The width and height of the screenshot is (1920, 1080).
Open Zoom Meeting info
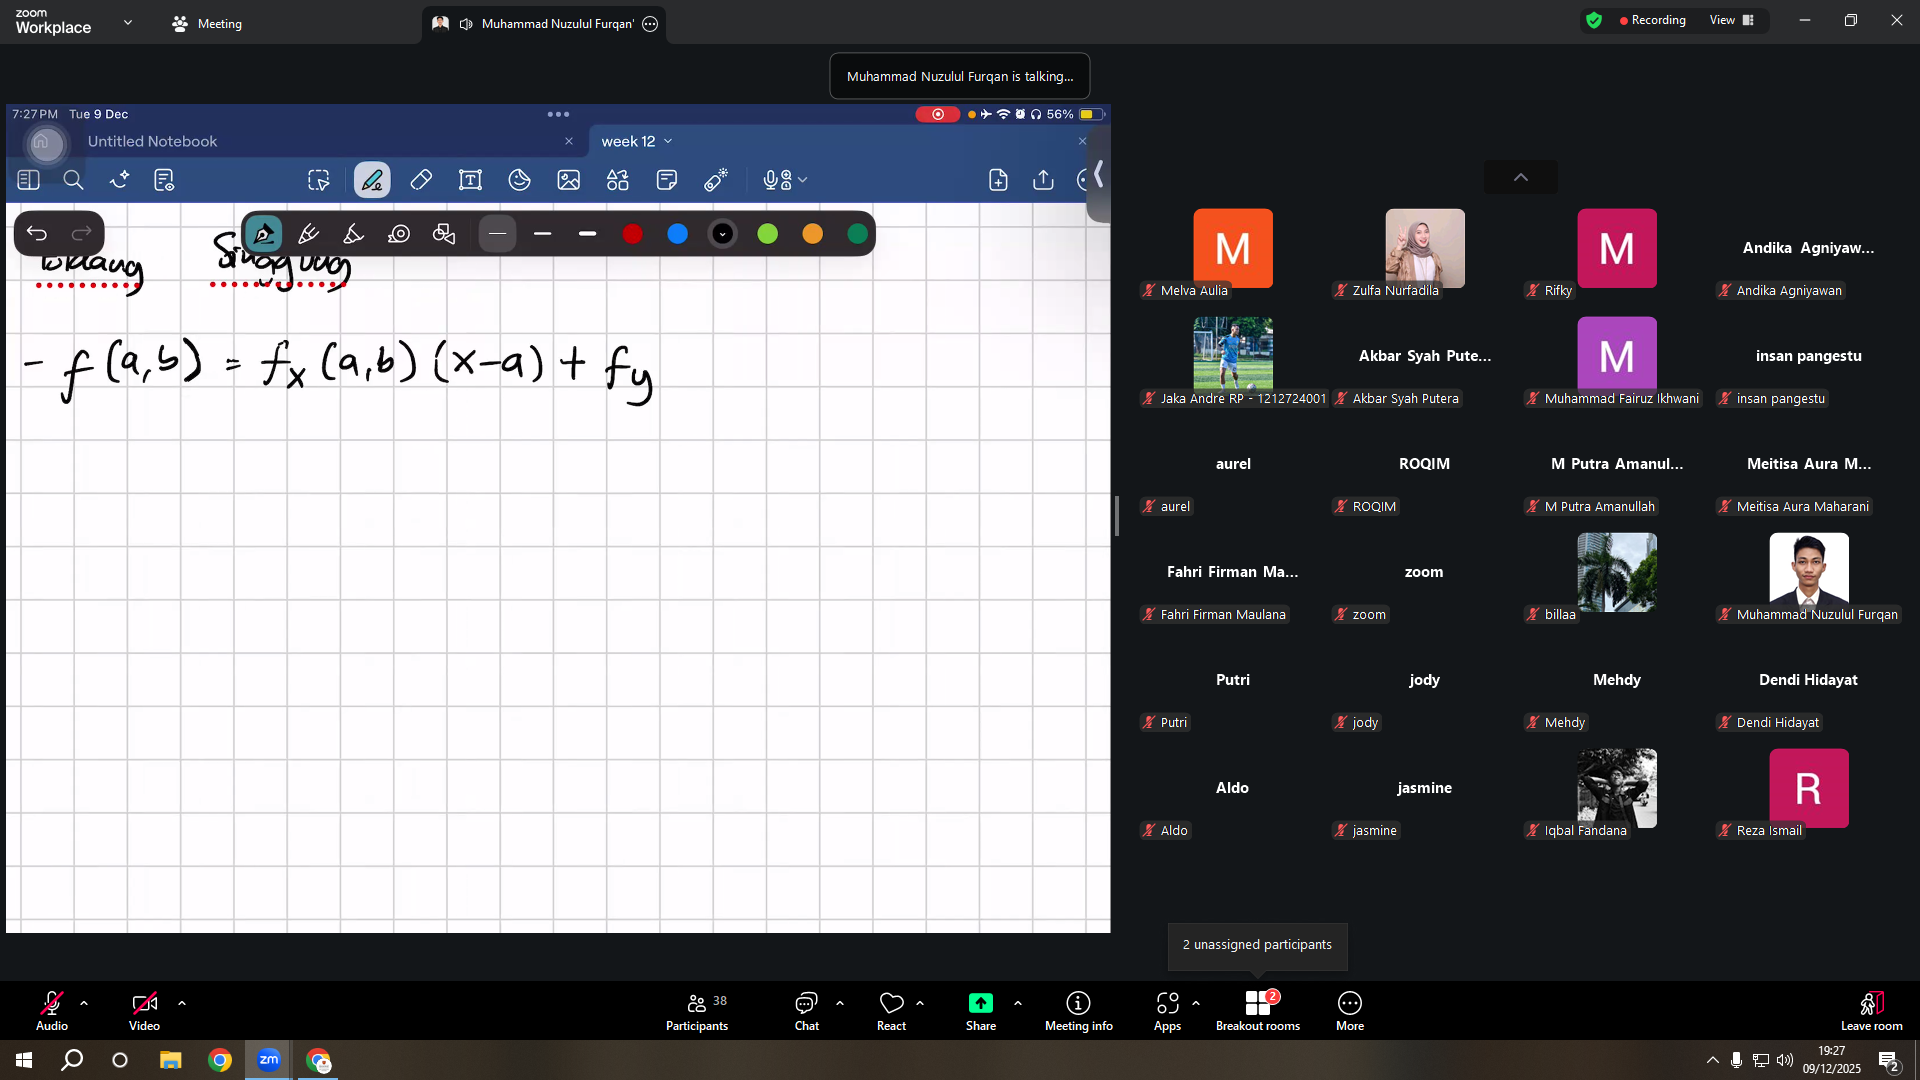click(x=1078, y=1010)
